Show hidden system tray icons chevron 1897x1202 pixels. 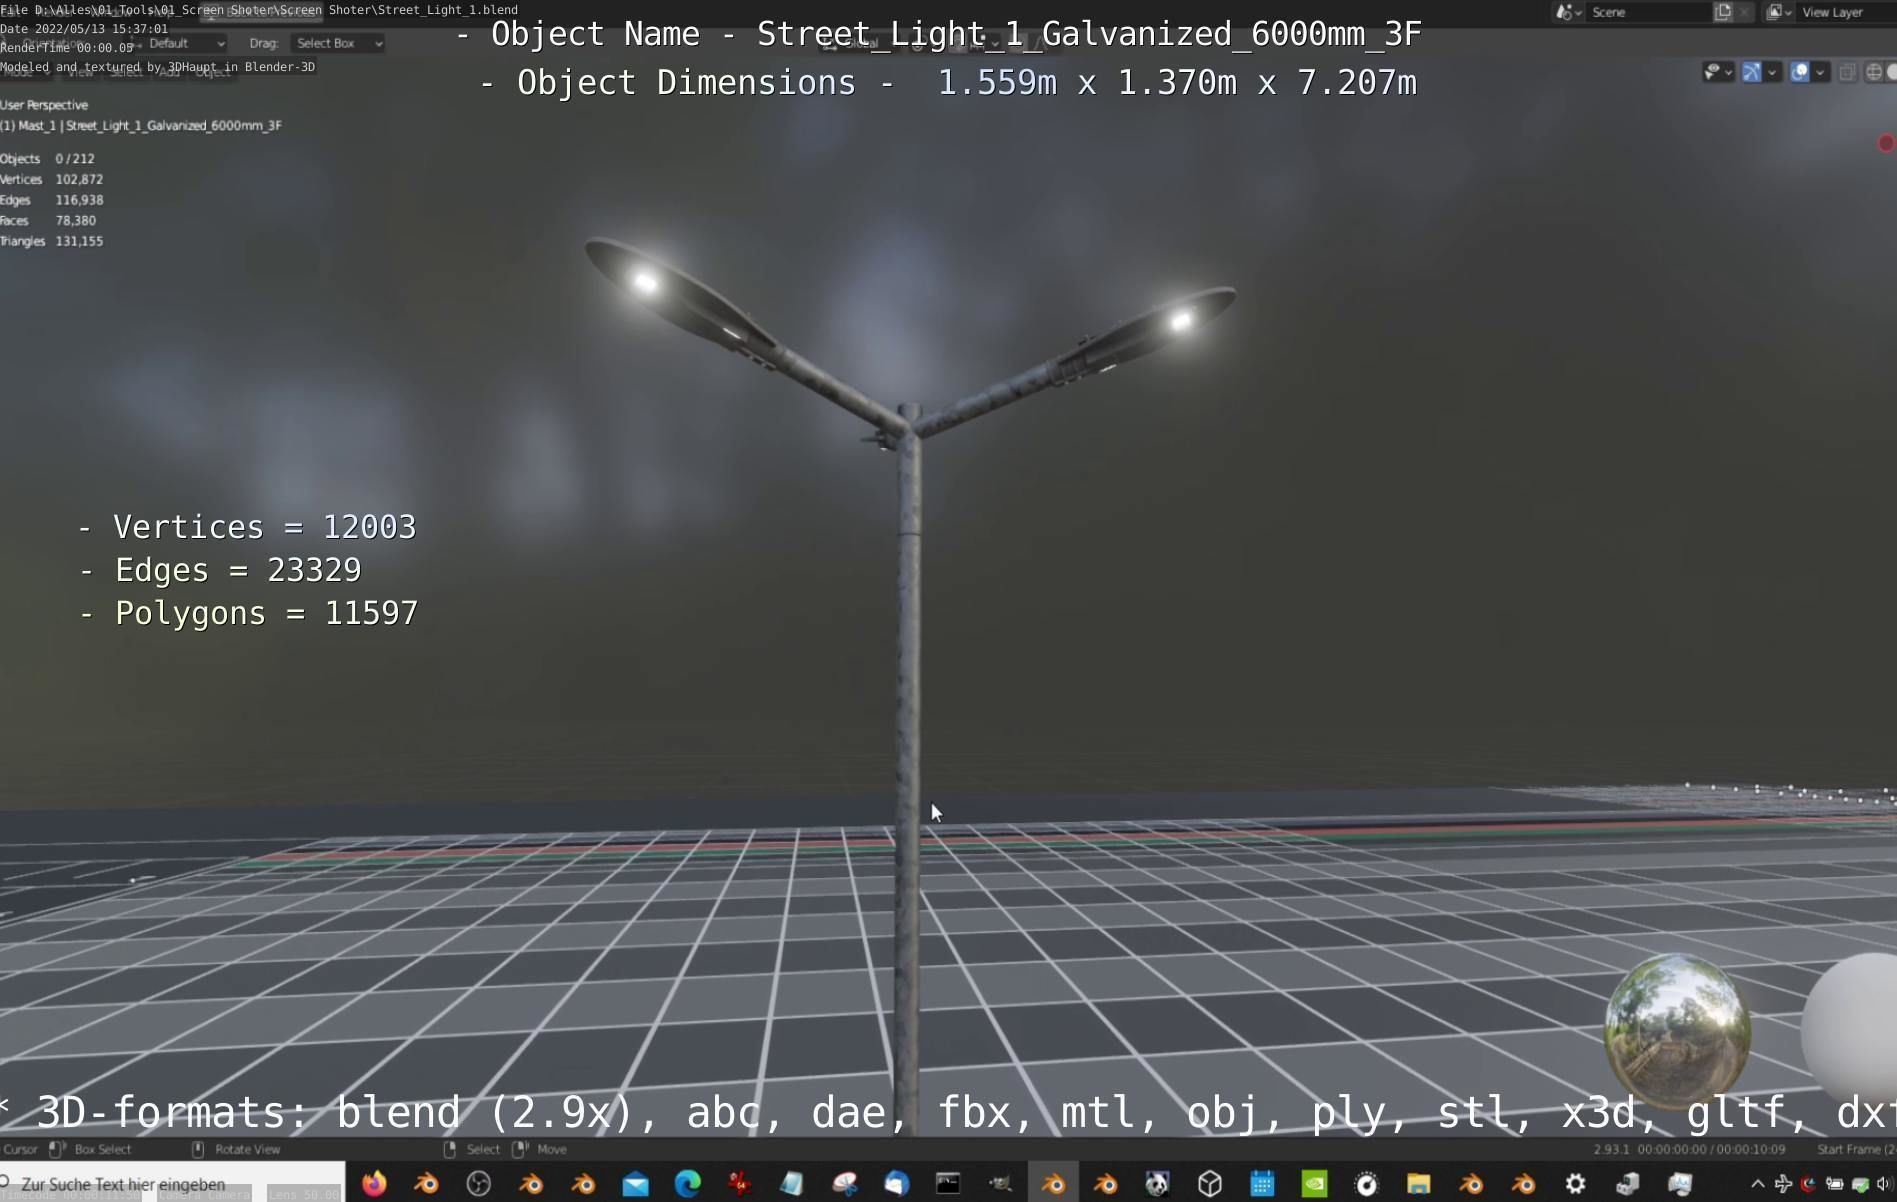click(1757, 1184)
